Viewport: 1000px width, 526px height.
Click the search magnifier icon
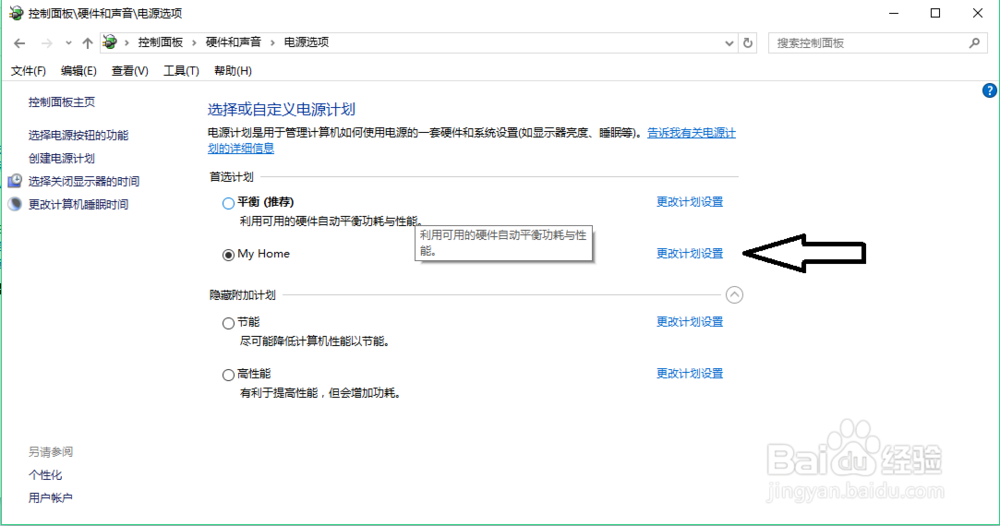[974, 43]
